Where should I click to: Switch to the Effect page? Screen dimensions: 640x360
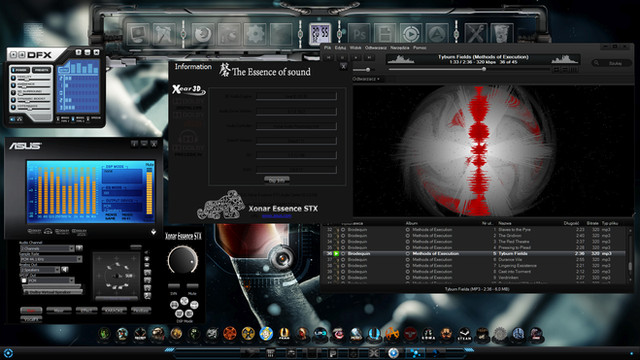point(86,310)
